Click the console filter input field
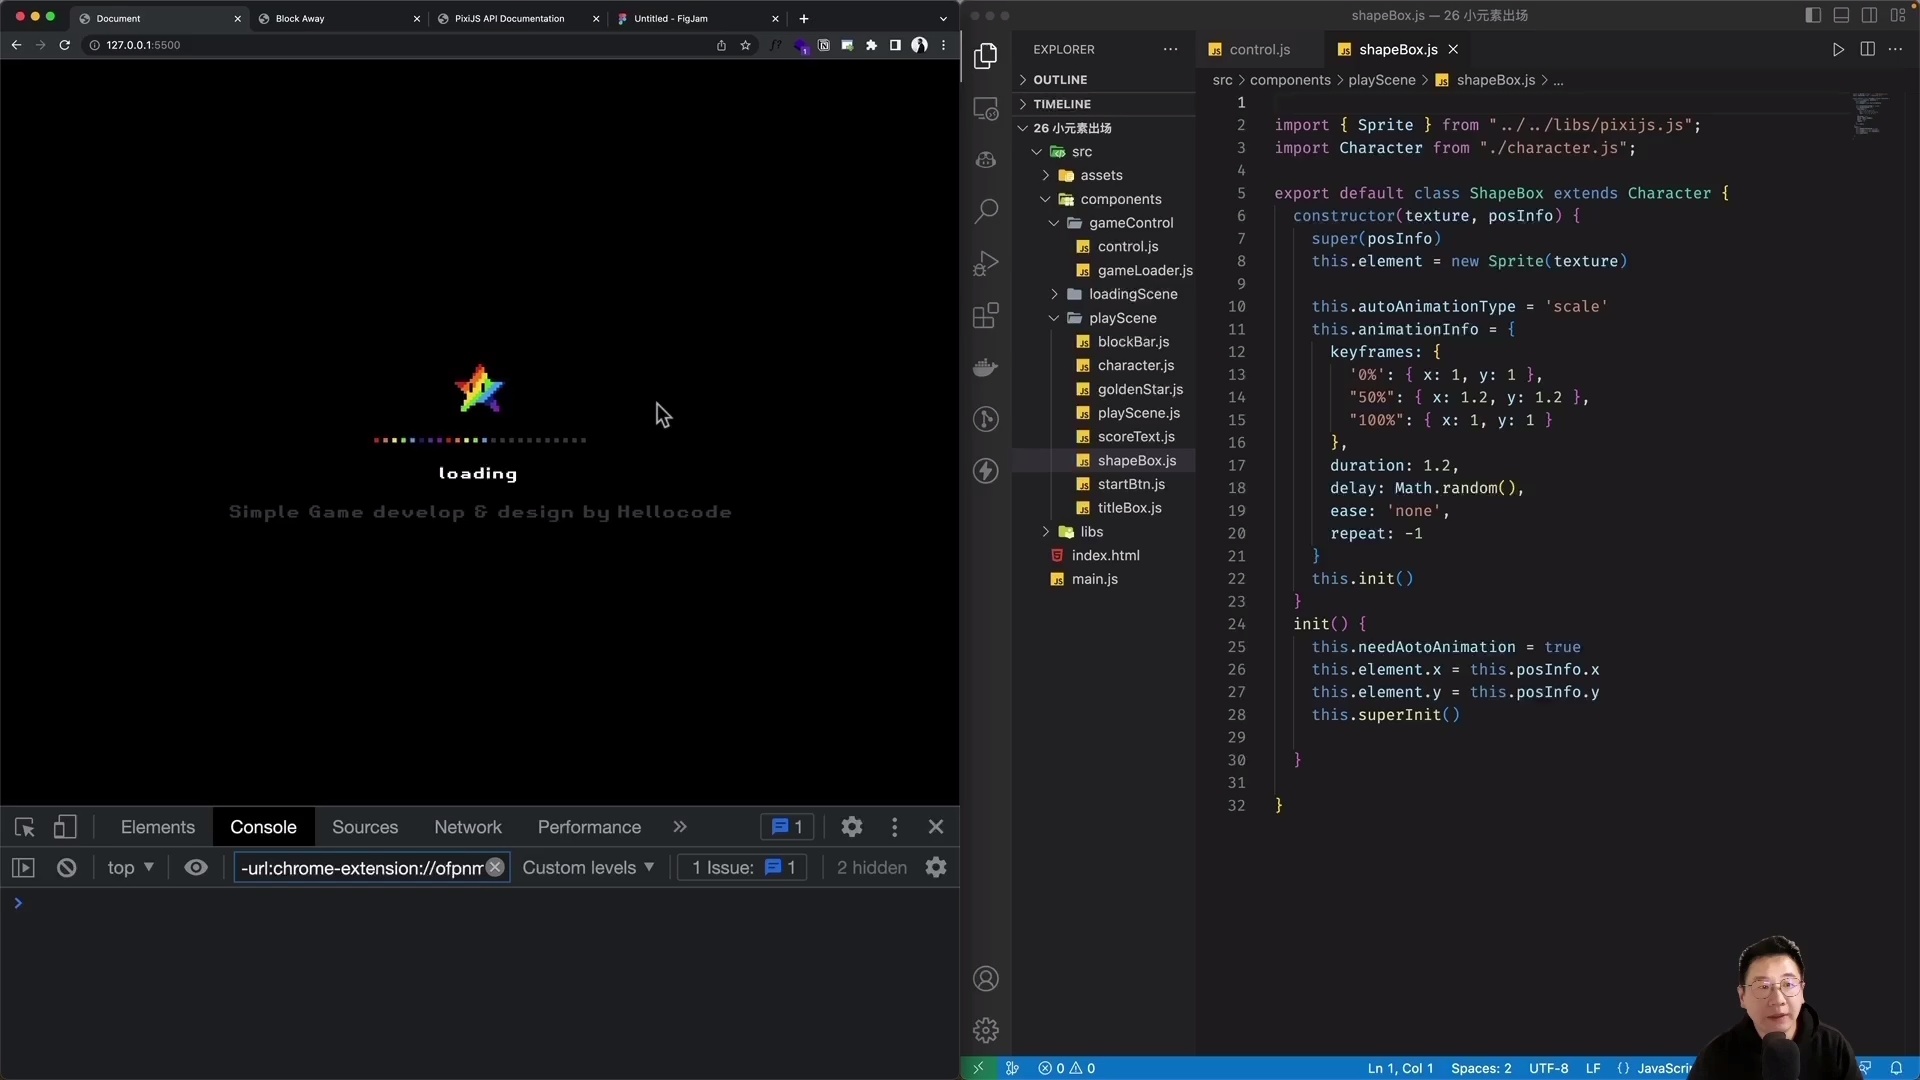The width and height of the screenshot is (1920, 1080). click(x=360, y=868)
